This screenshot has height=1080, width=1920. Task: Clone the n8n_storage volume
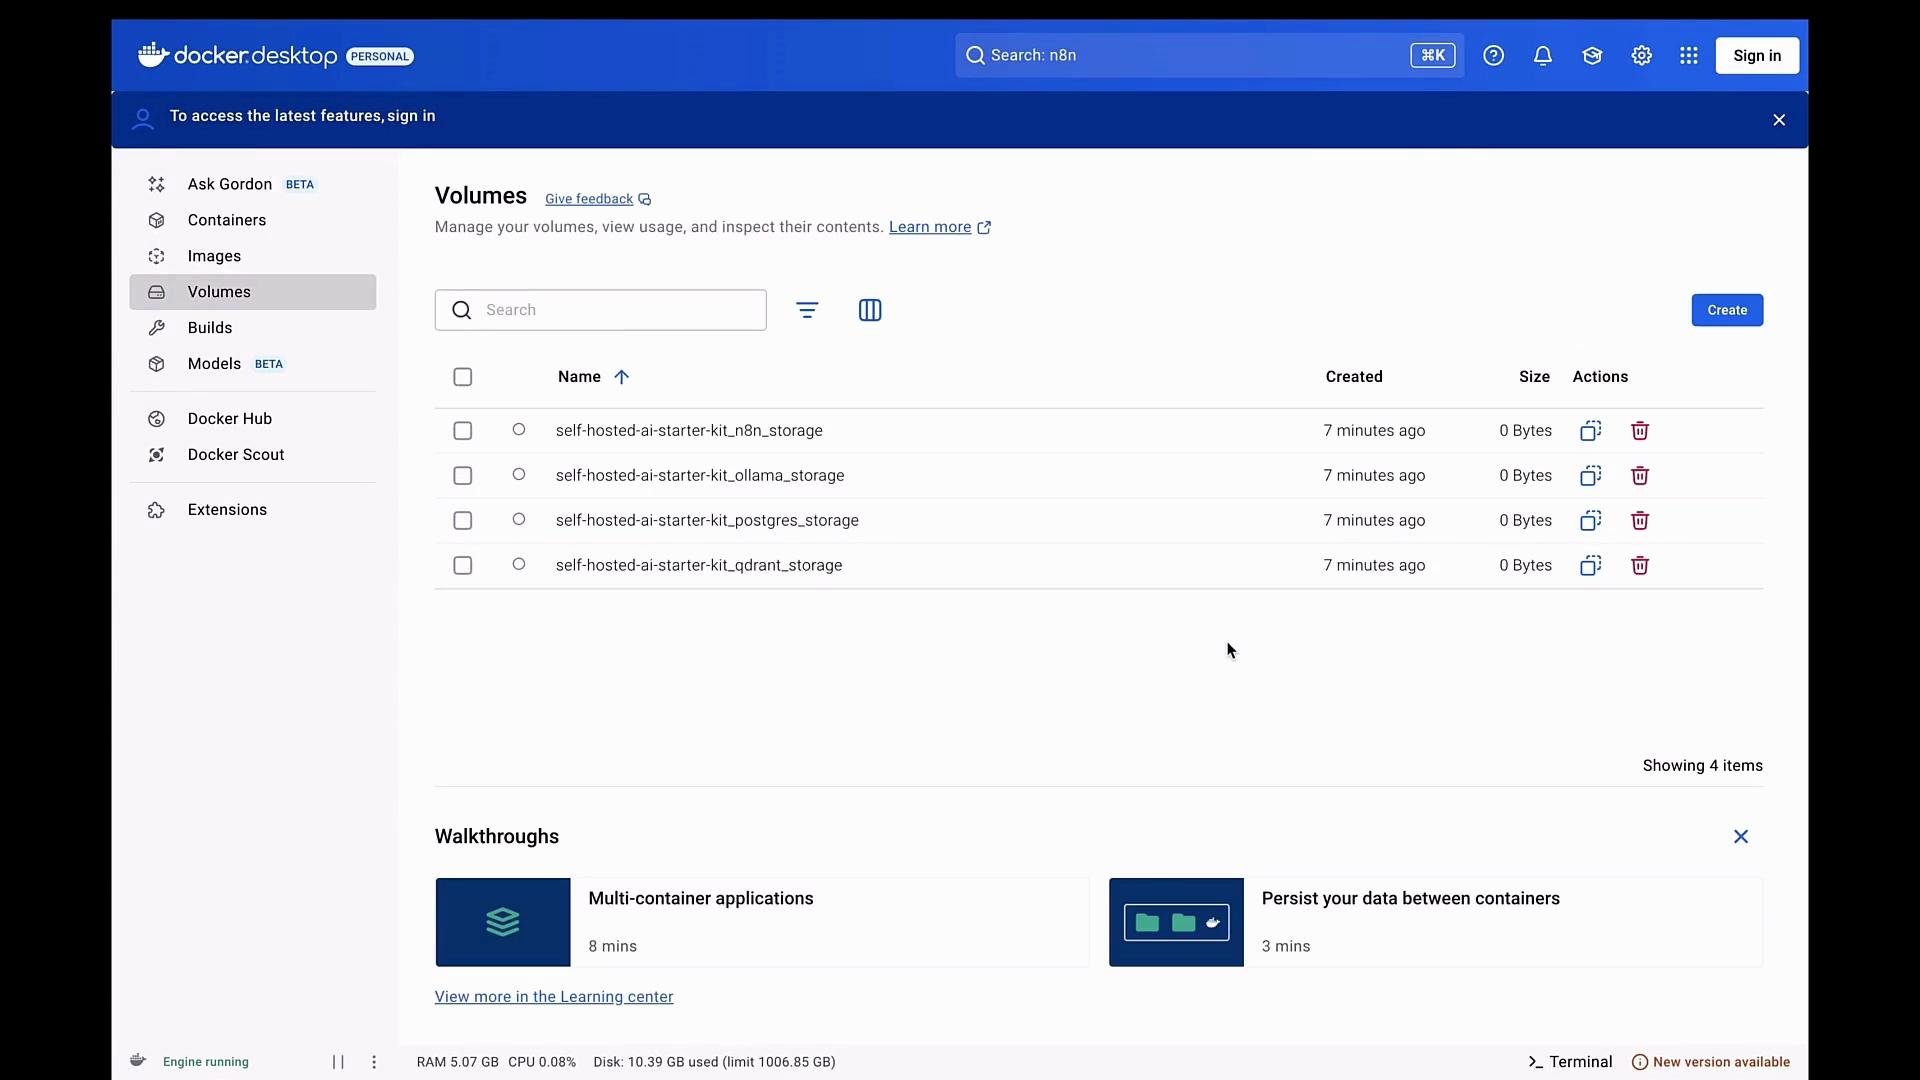(x=1590, y=431)
